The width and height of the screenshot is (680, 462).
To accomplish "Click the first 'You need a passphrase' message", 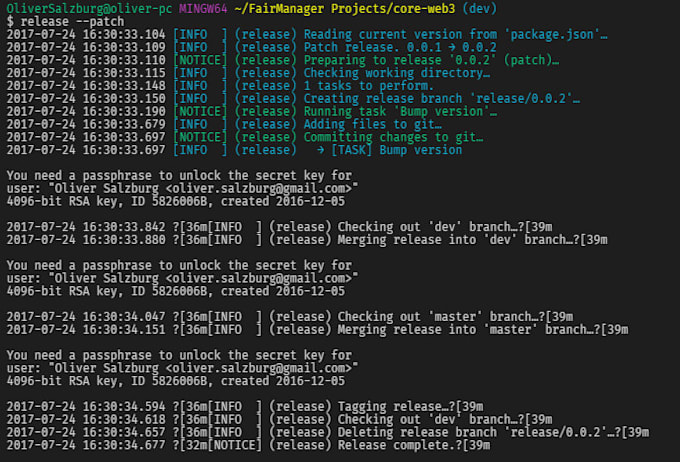I will tap(179, 176).
